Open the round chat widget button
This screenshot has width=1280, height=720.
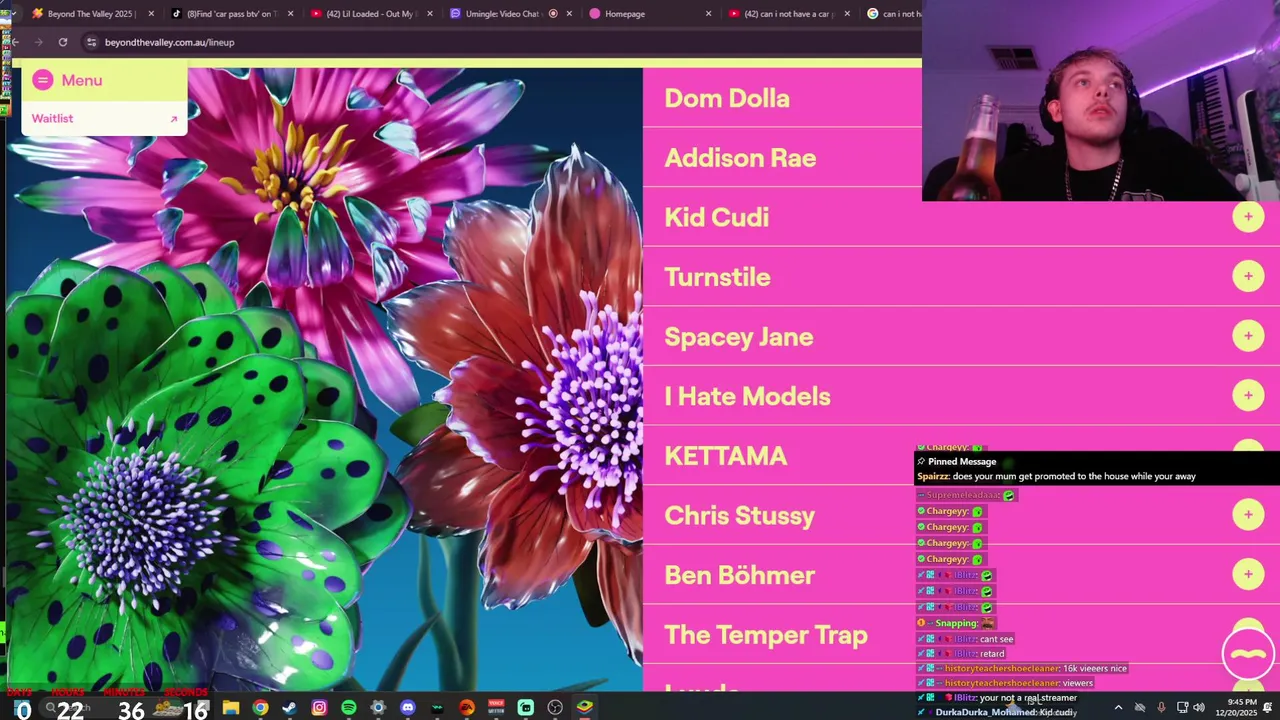pos(1248,653)
